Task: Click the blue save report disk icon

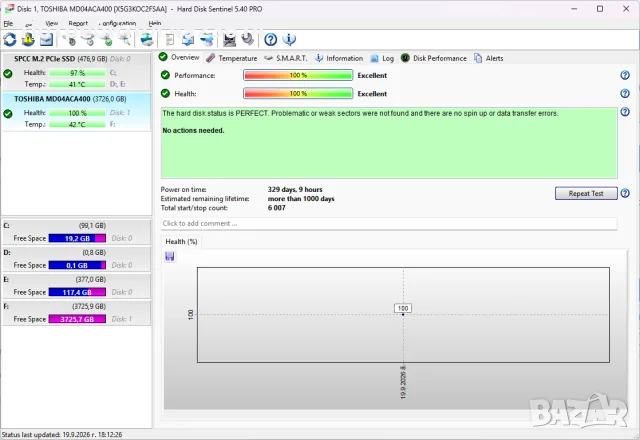Action: tap(188, 40)
